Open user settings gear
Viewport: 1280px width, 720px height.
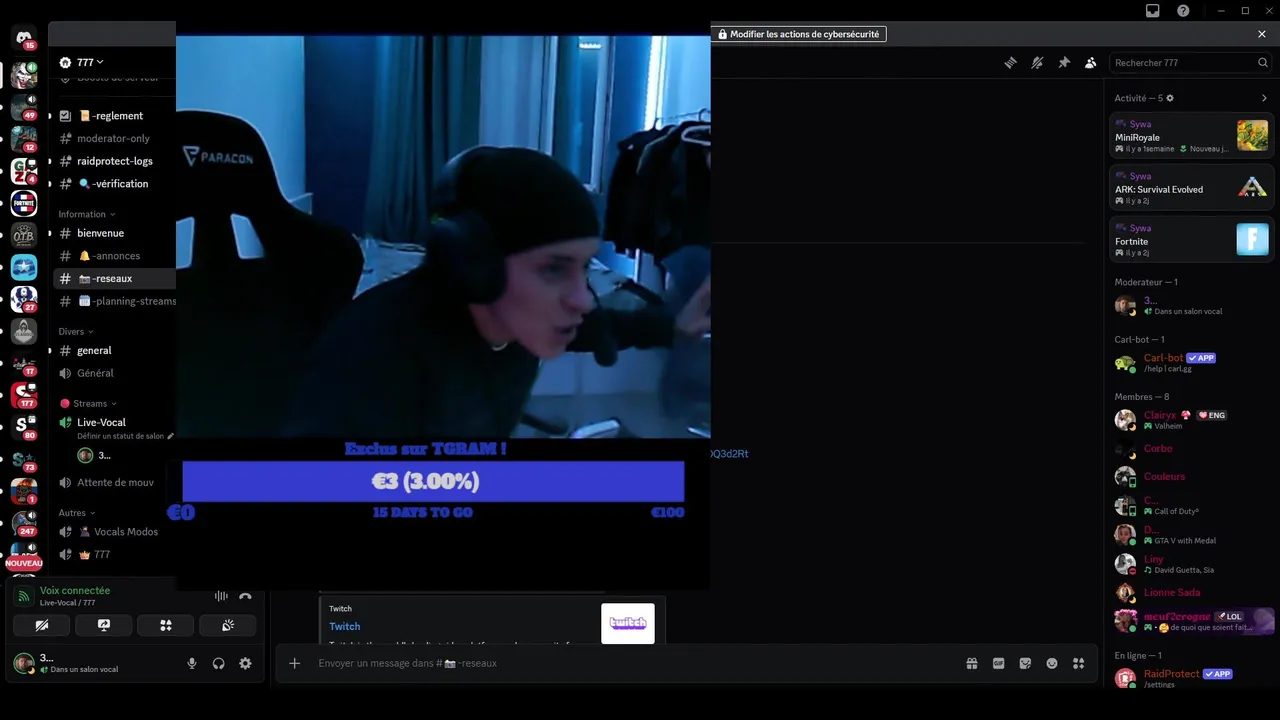point(245,663)
